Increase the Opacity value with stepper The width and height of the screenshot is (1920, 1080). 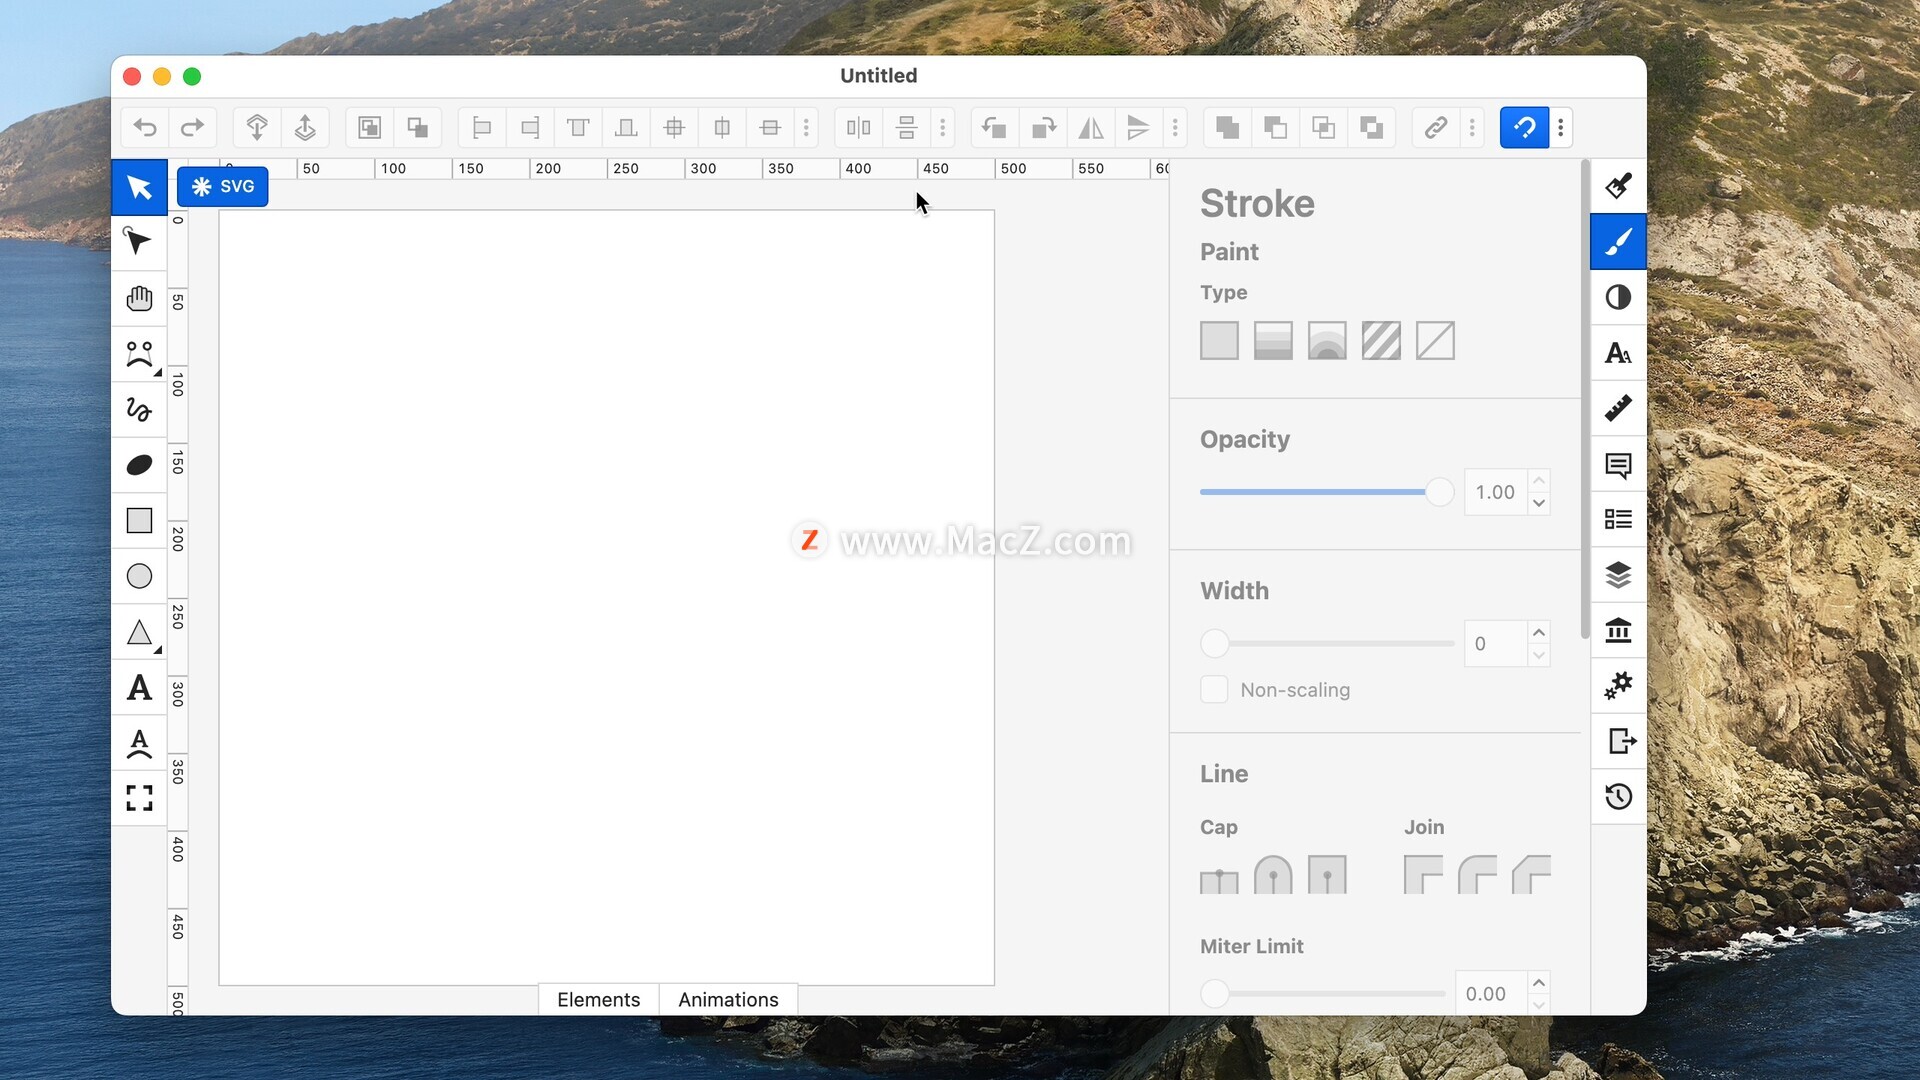coord(1539,480)
